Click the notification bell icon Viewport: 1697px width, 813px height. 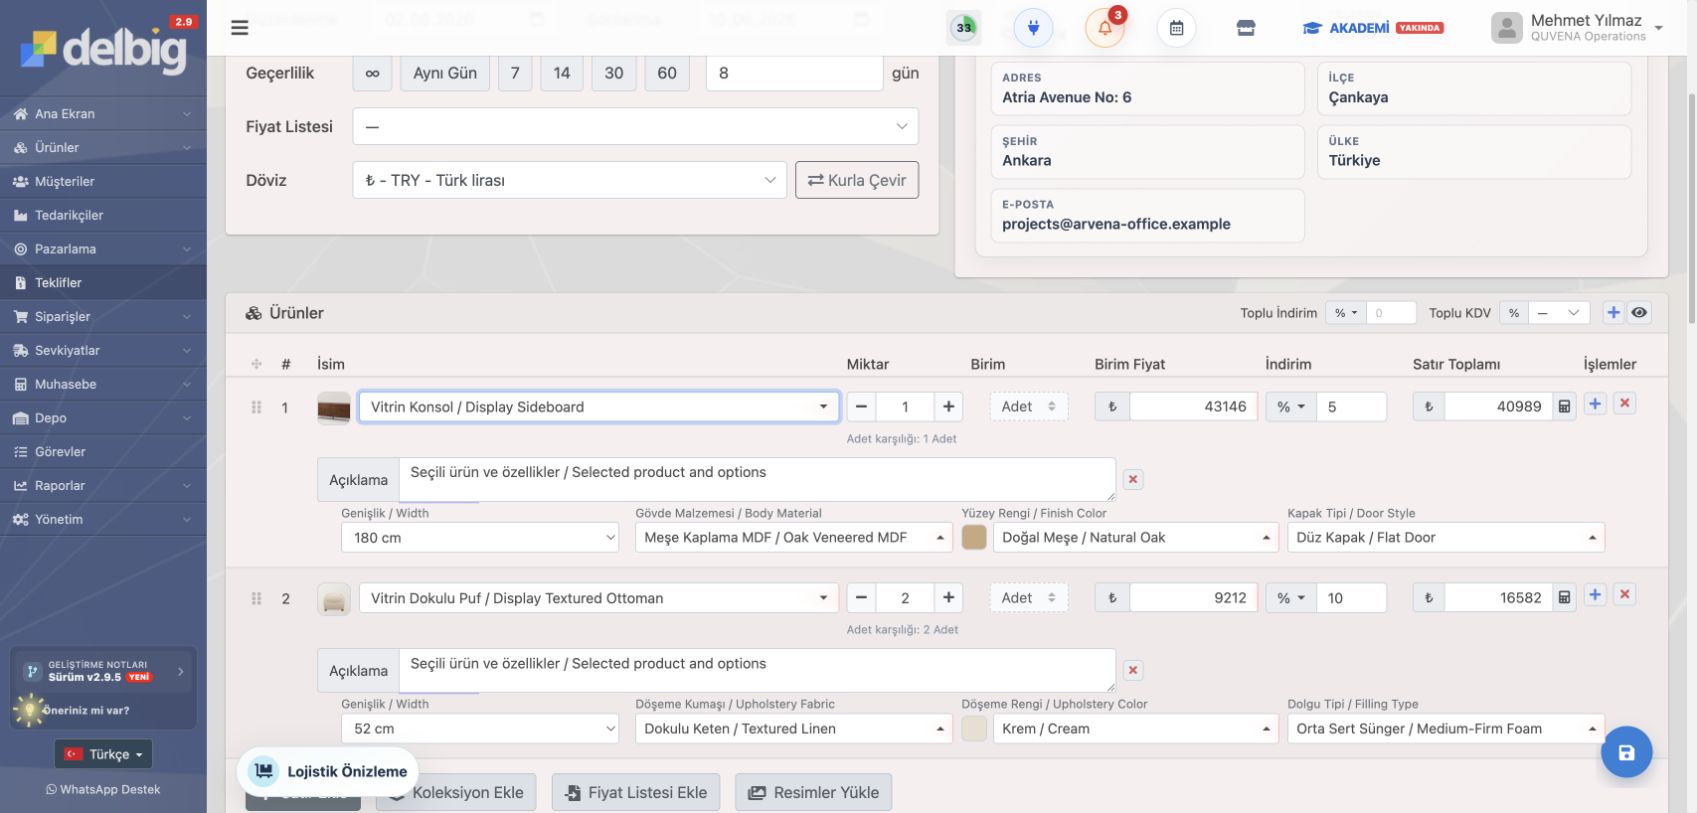pos(1105,28)
